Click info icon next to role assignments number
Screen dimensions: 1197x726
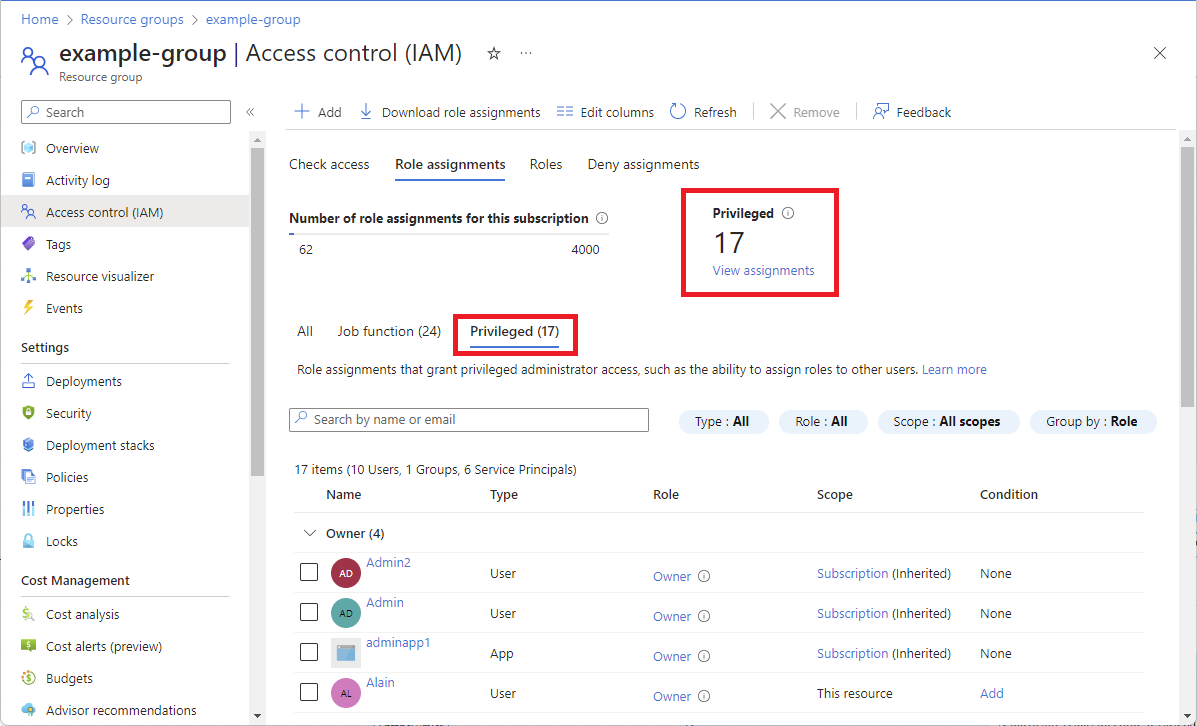(602, 218)
